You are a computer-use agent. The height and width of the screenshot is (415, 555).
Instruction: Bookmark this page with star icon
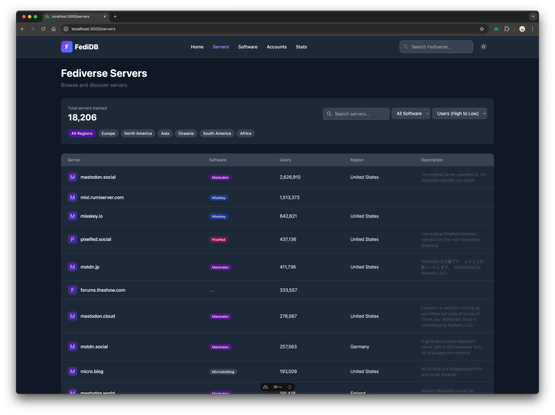(x=482, y=29)
